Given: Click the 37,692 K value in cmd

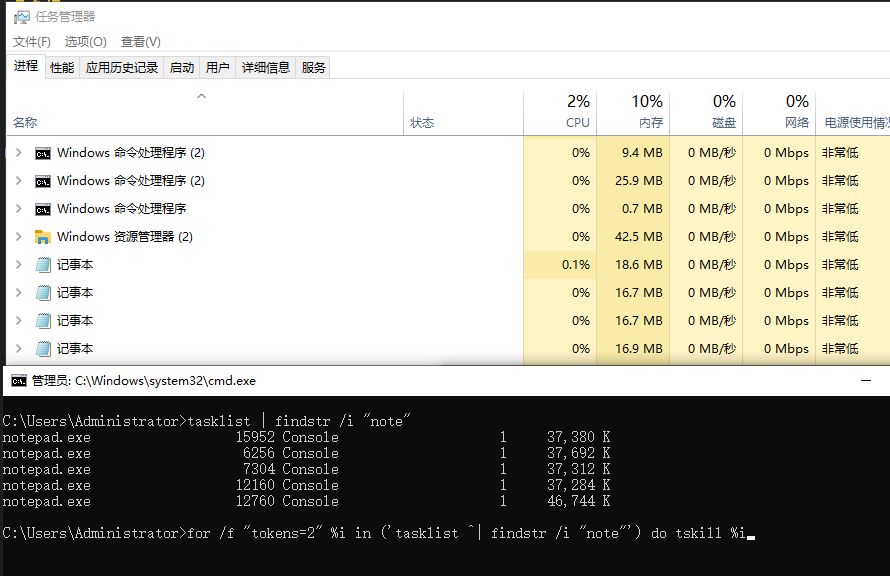Looking at the screenshot, I should click(x=578, y=453).
